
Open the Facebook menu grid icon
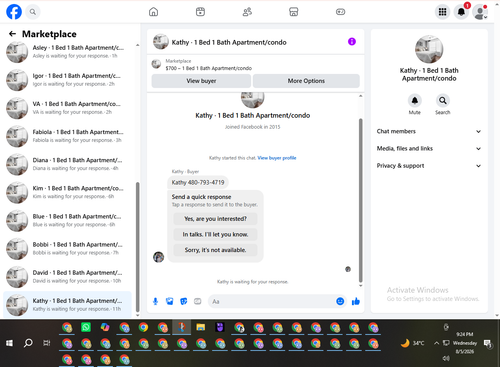click(442, 12)
